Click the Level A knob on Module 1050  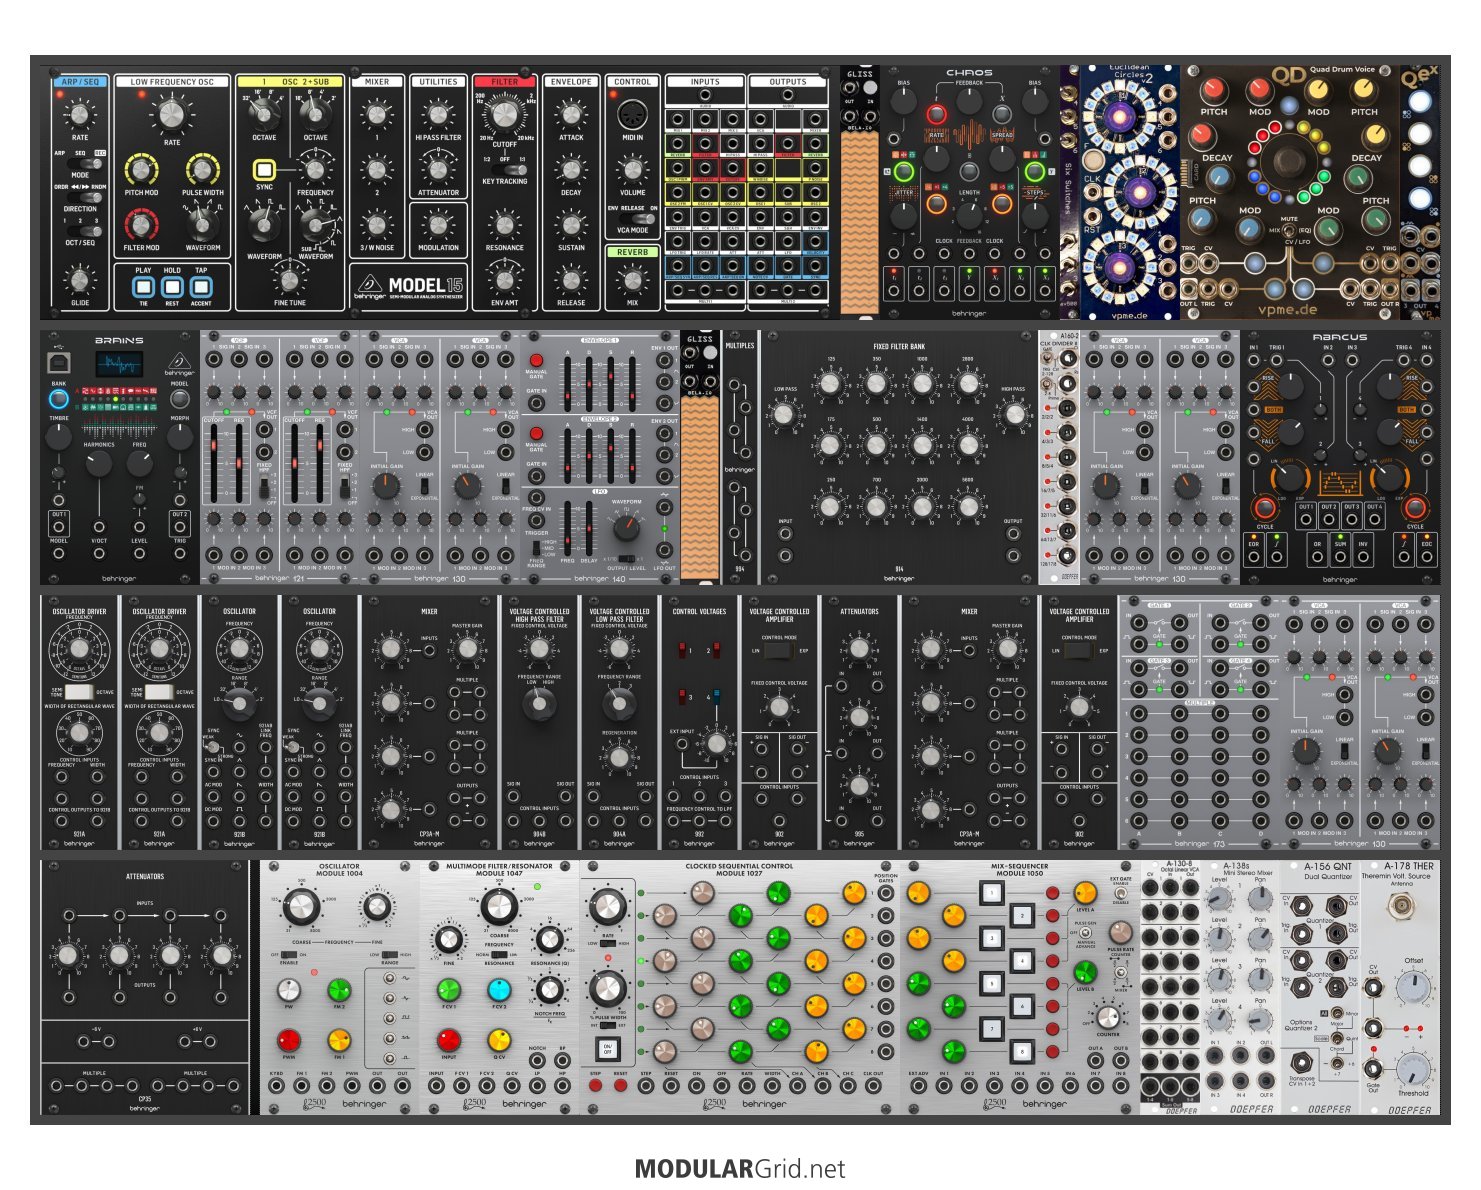point(1085,892)
